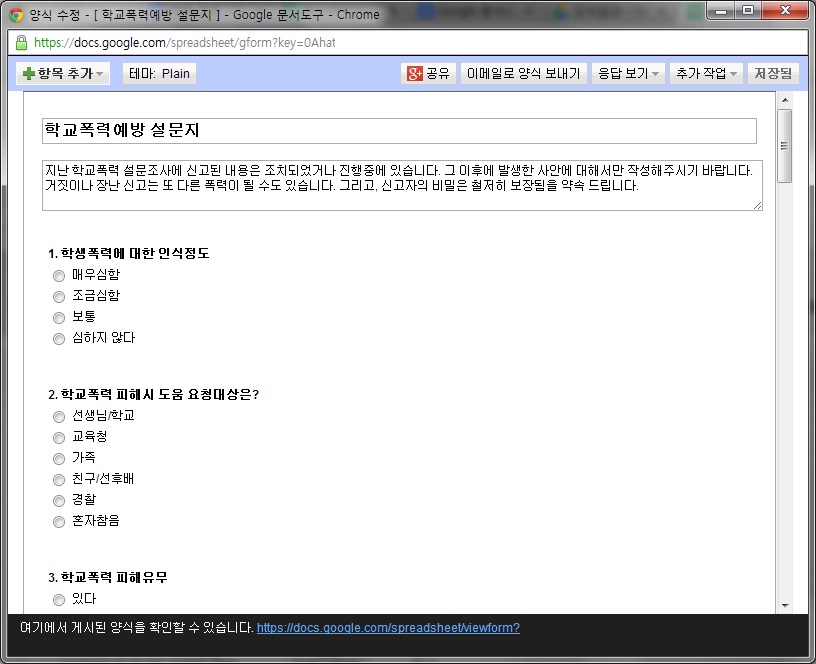The image size is (816, 664).
Task: Maximize the Chrome window
Action: [x=748, y=10]
